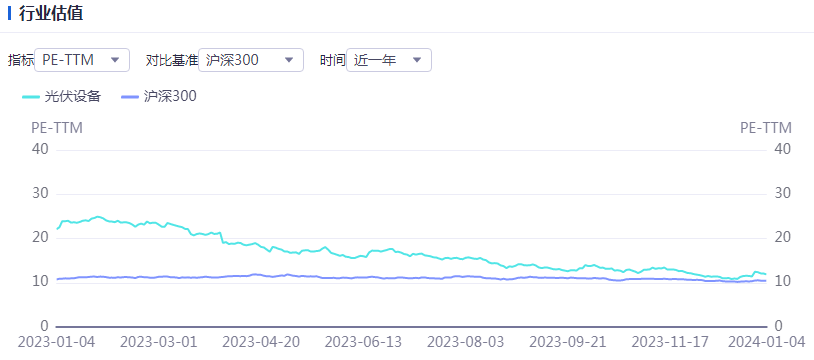Open the 时间 近一年 dropdown

[x=389, y=60]
